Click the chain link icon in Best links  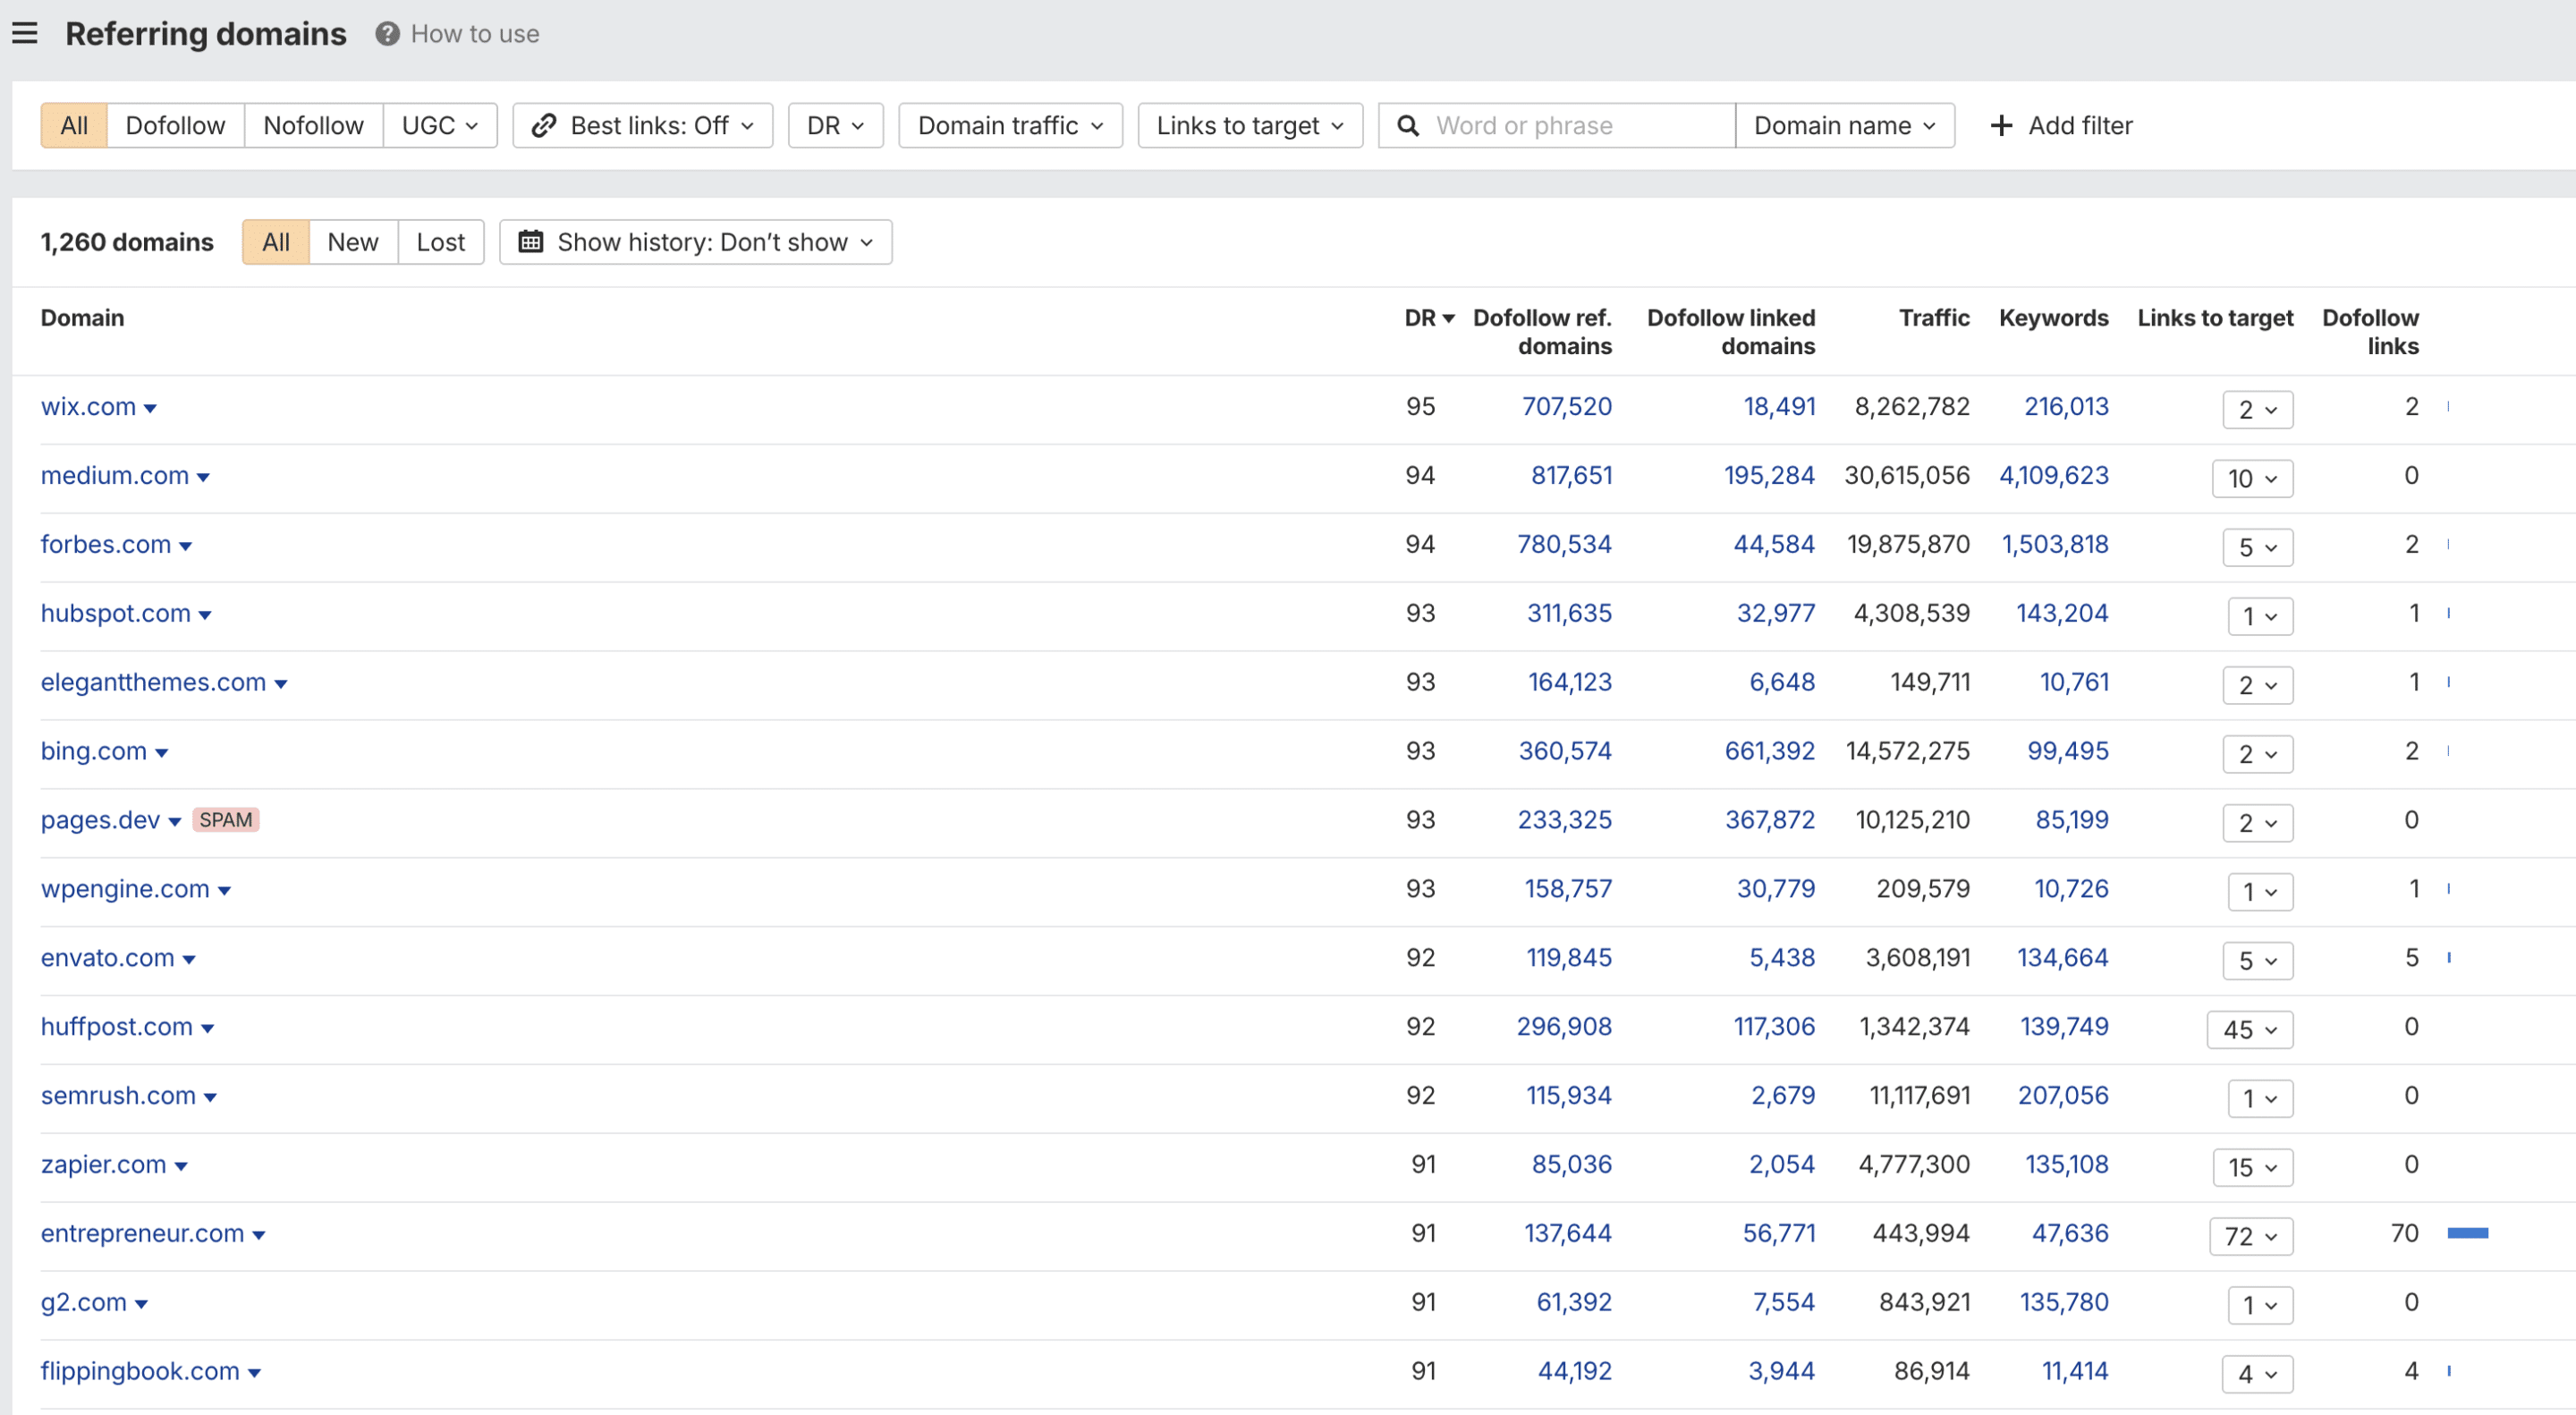pyautogui.click(x=543, y=125)
